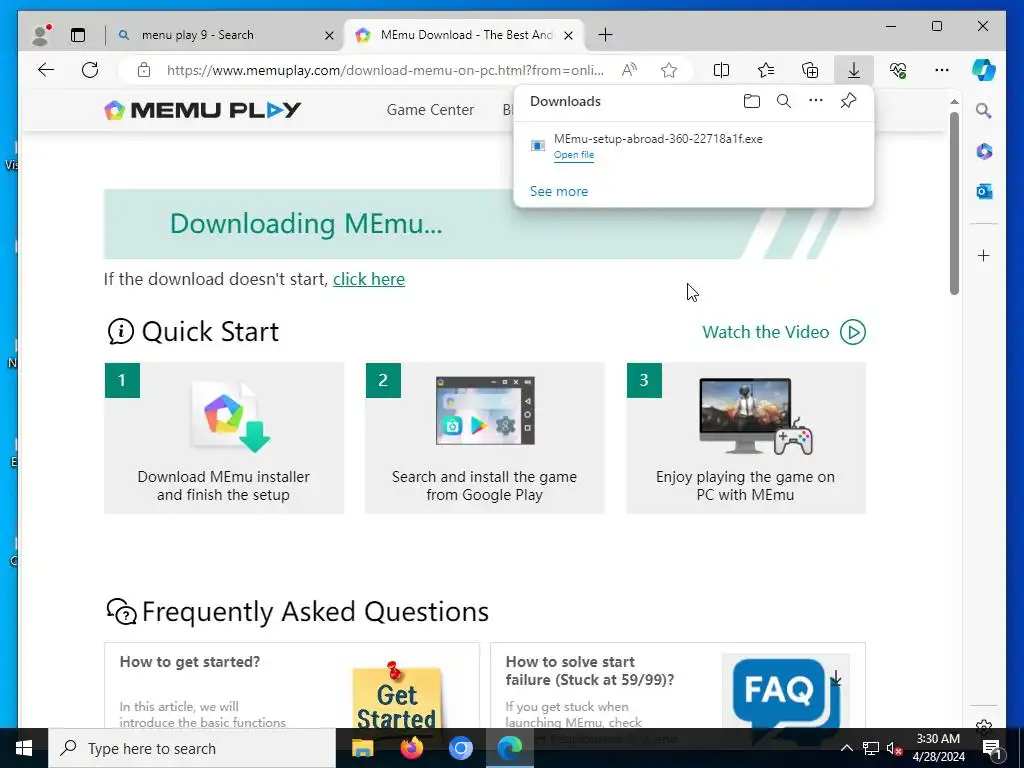Click 'Watch the Video' link

tap(765, 332)
